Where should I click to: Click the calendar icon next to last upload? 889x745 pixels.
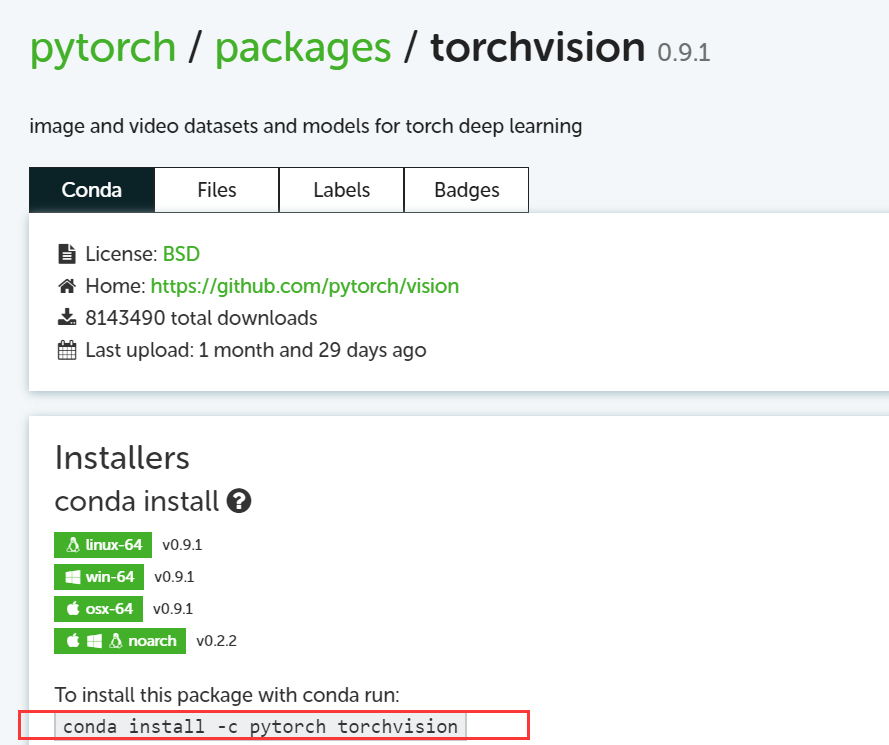tap(68, 349)
